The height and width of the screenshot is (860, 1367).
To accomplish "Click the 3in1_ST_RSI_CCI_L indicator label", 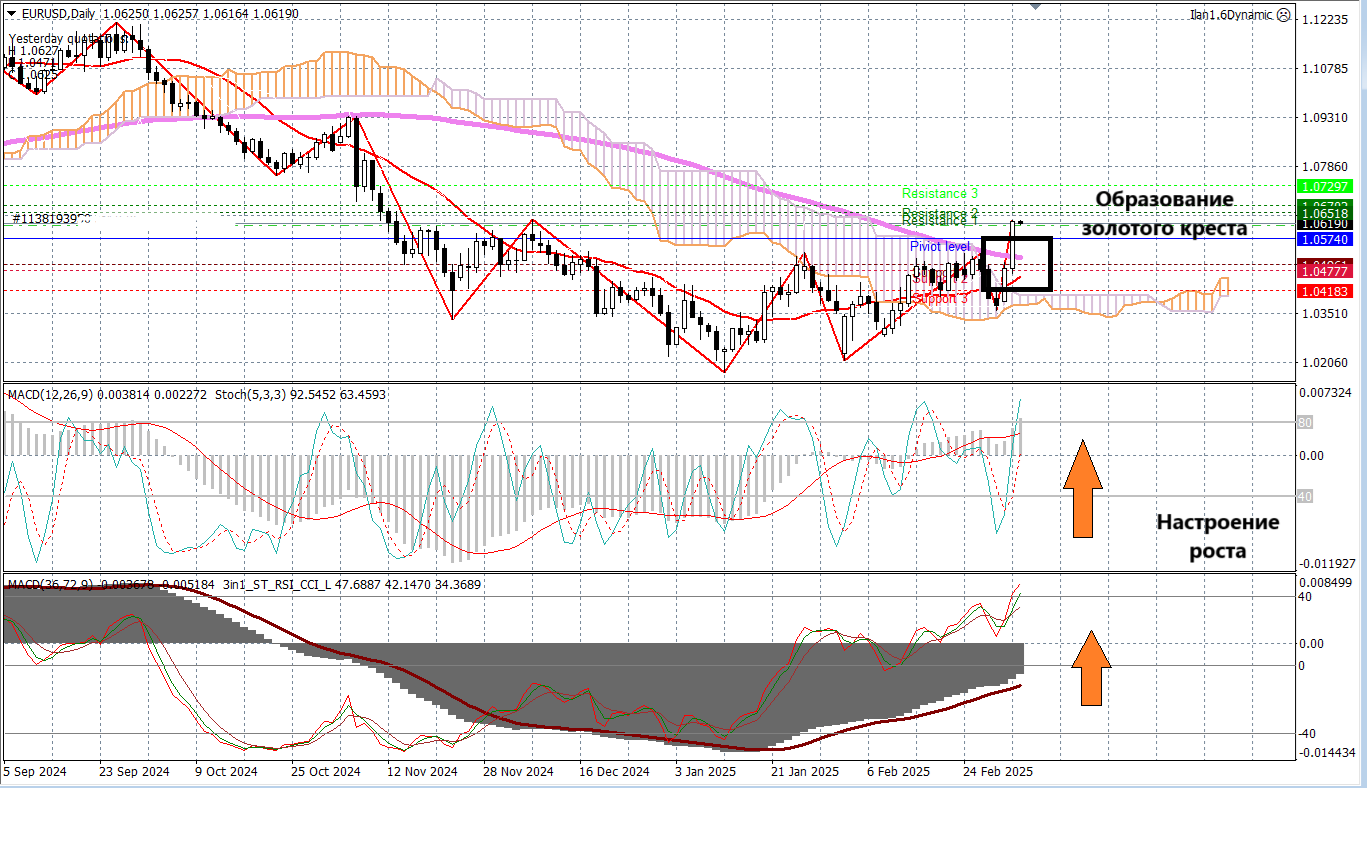I will tap(276, 584).
